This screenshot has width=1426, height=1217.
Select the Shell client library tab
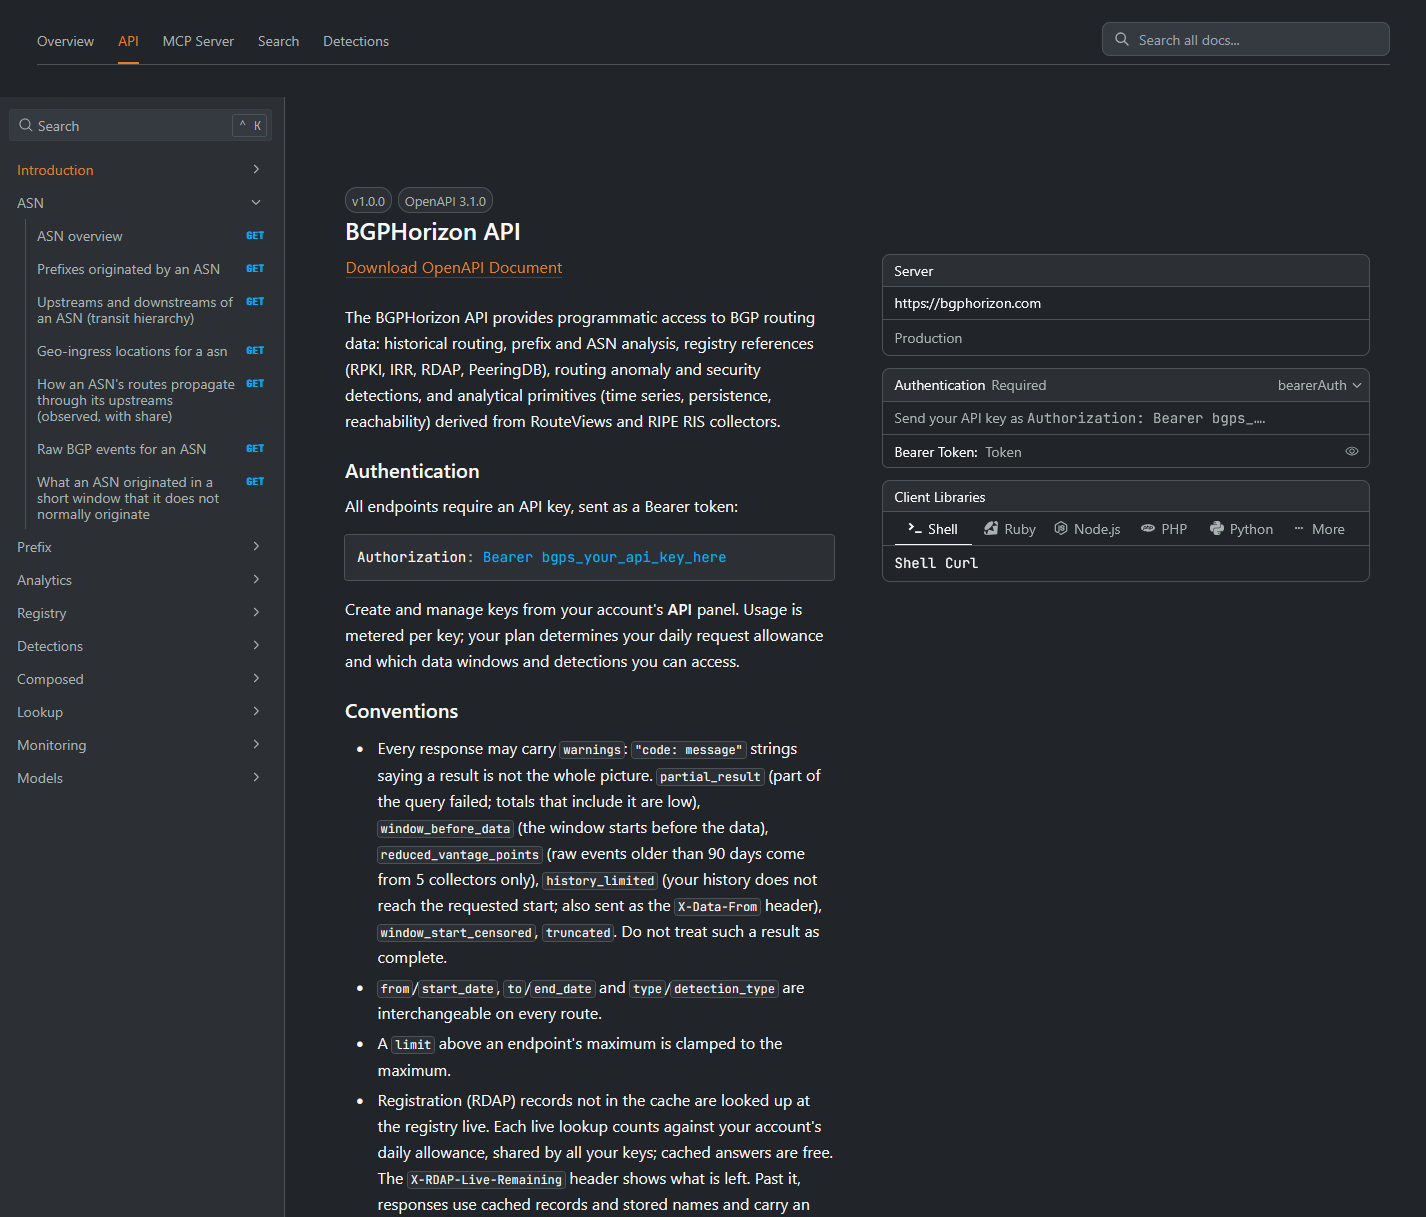click(932, 529)
